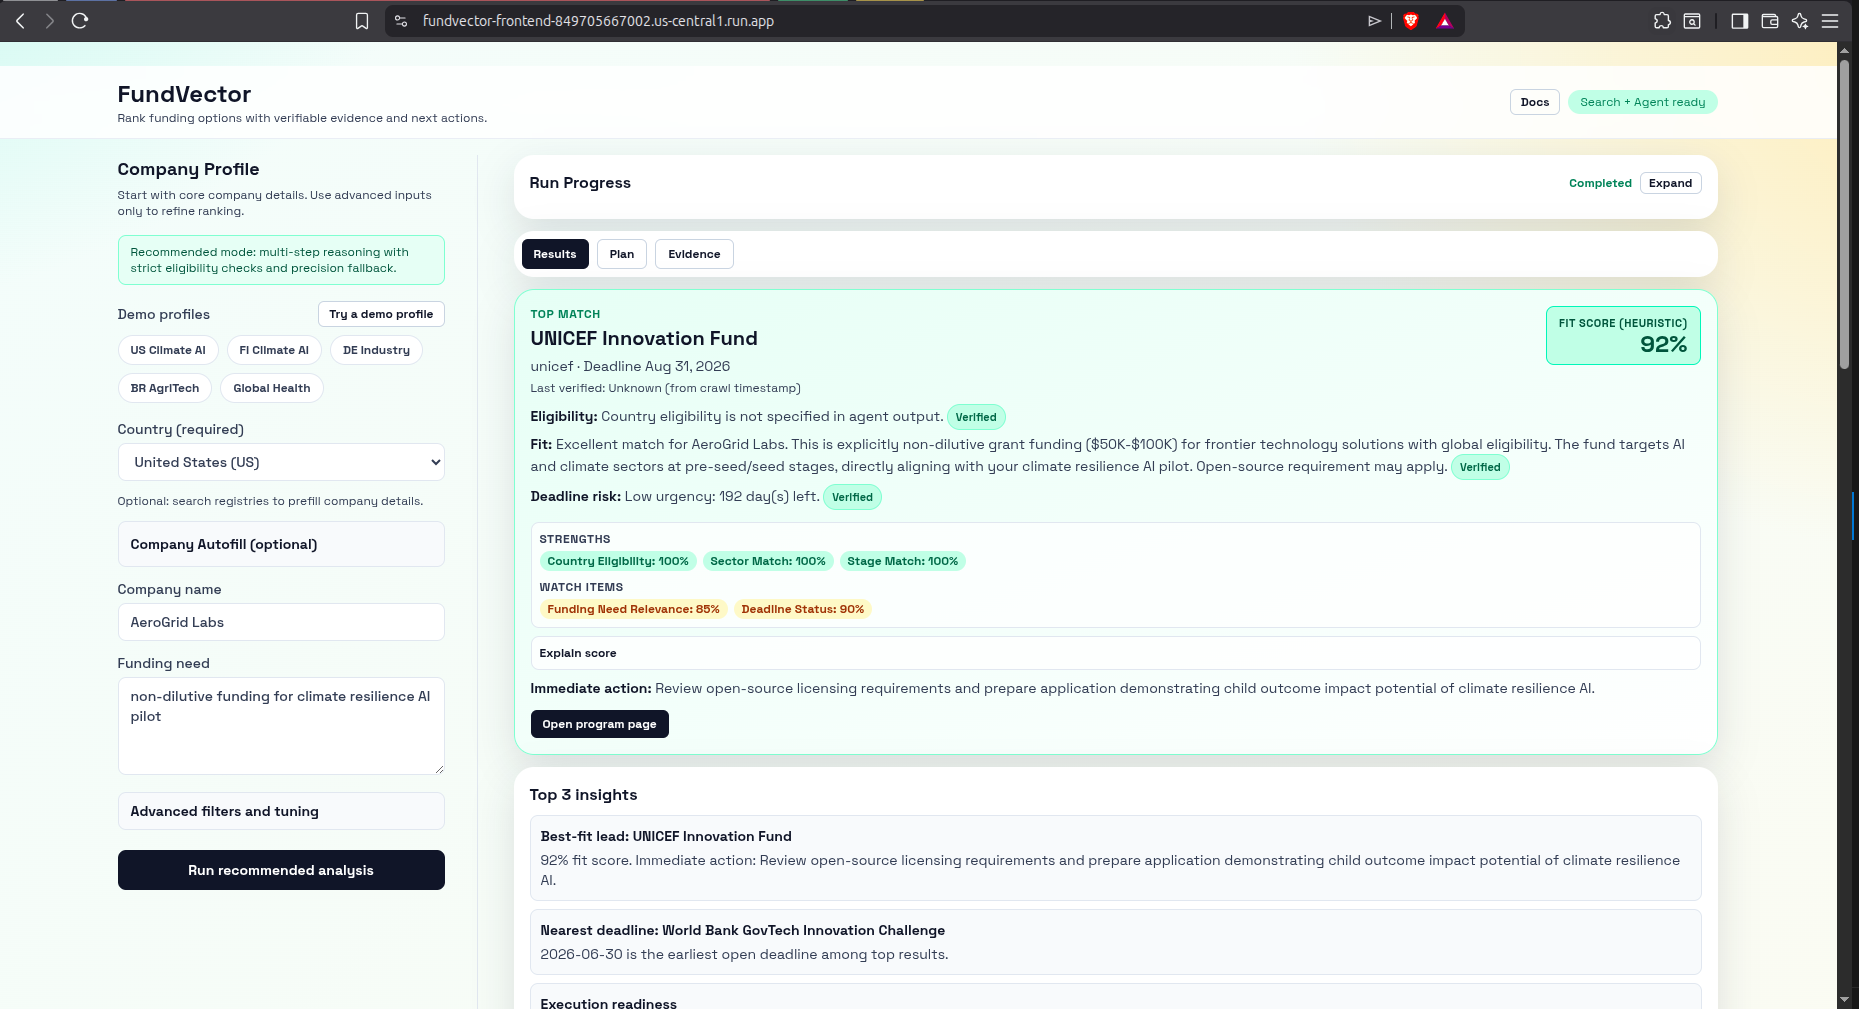The image size is (1859, 1009).
Task: Click the Country Eligibility: 100% chip
Action: (x=618, y=561)
